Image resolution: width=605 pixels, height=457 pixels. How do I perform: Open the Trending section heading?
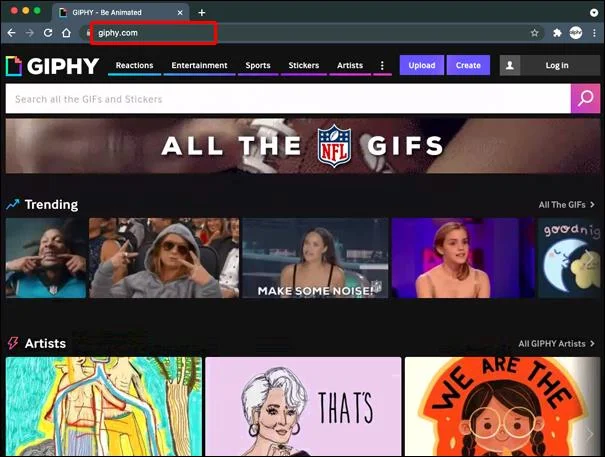(x=51, y=204)
